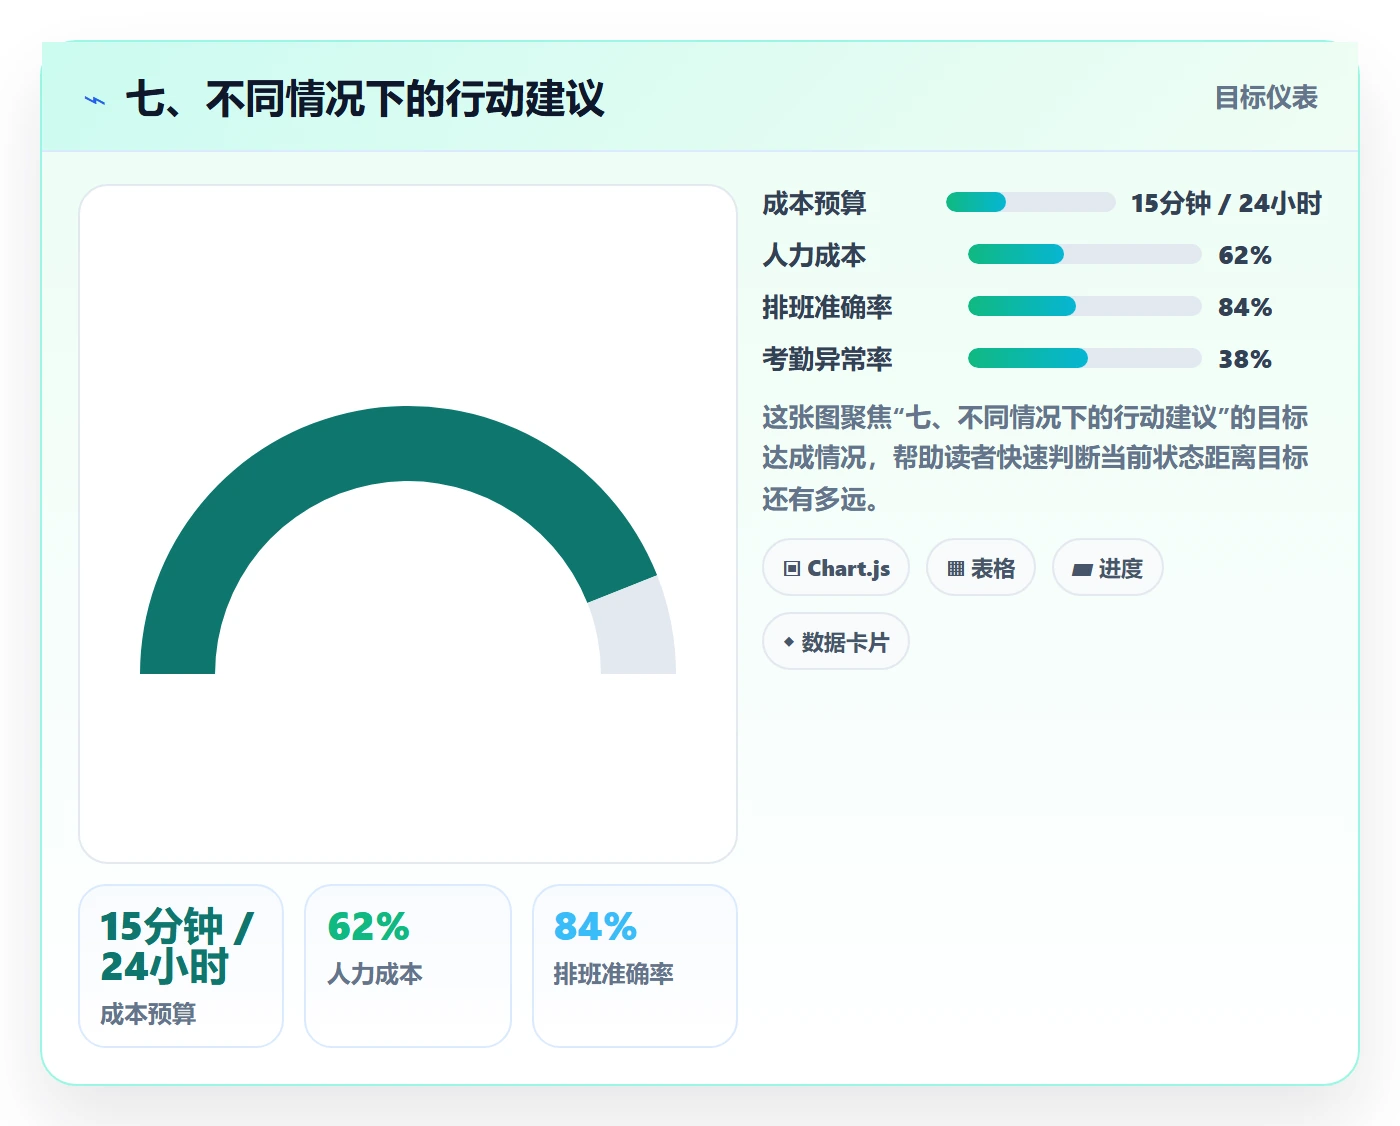This screenshot has height=1126, width=1400.
Task: Open the 62% 人力成本 stat card
Action: [408, 966]
